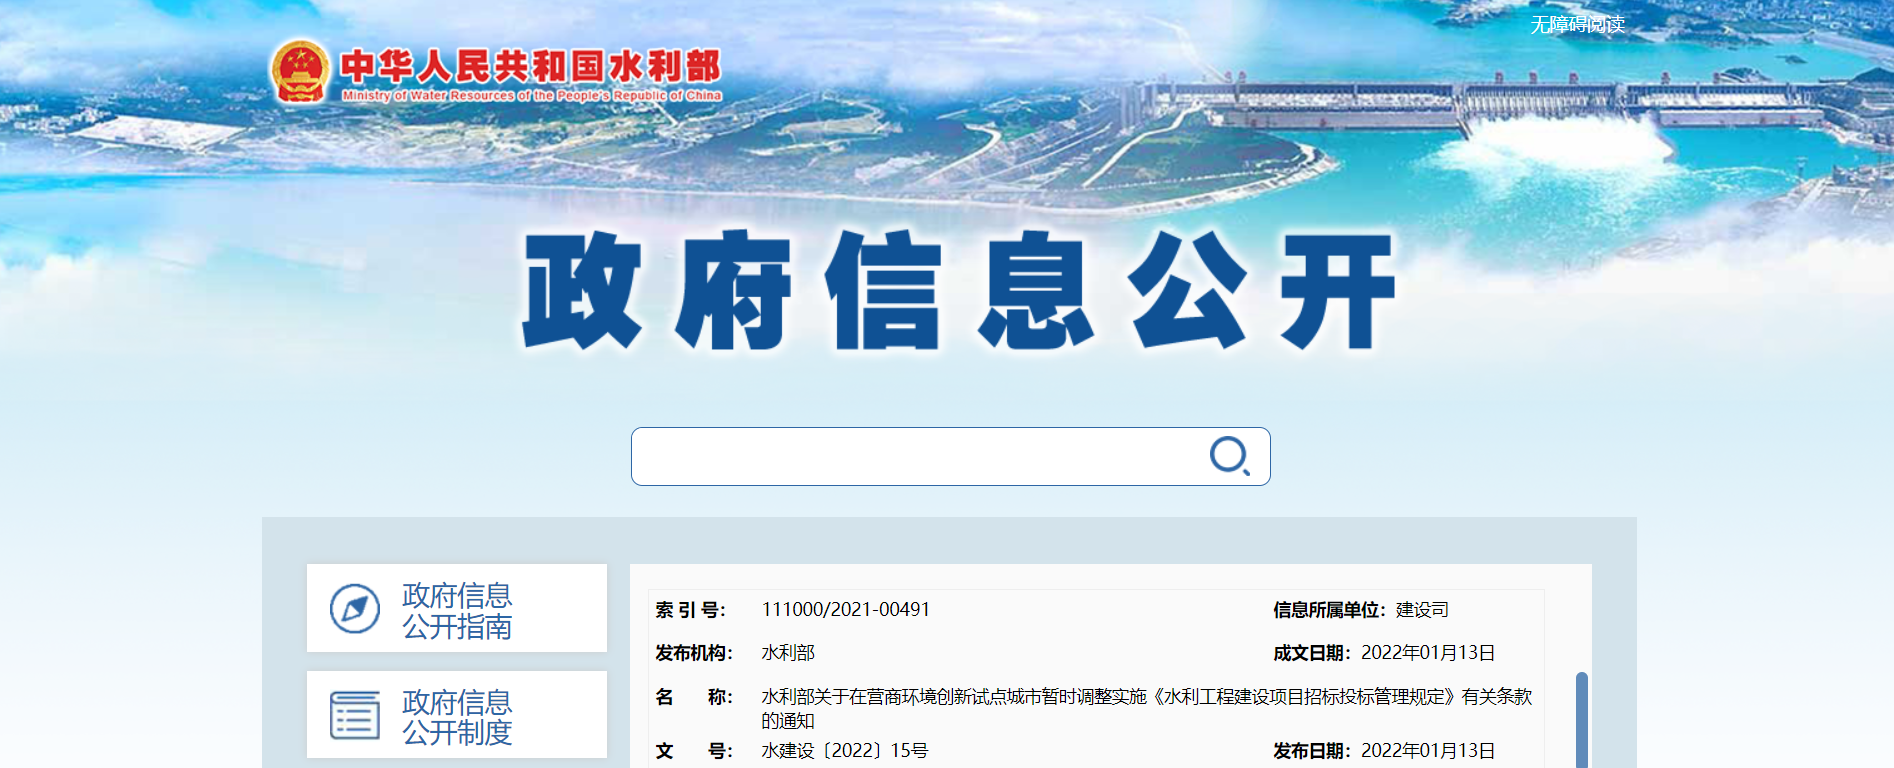The width and height of the screenshot is (1894, 768).
Task: Click the document number 水建设〔2022〕15号
Action: [x=844, y=751]
